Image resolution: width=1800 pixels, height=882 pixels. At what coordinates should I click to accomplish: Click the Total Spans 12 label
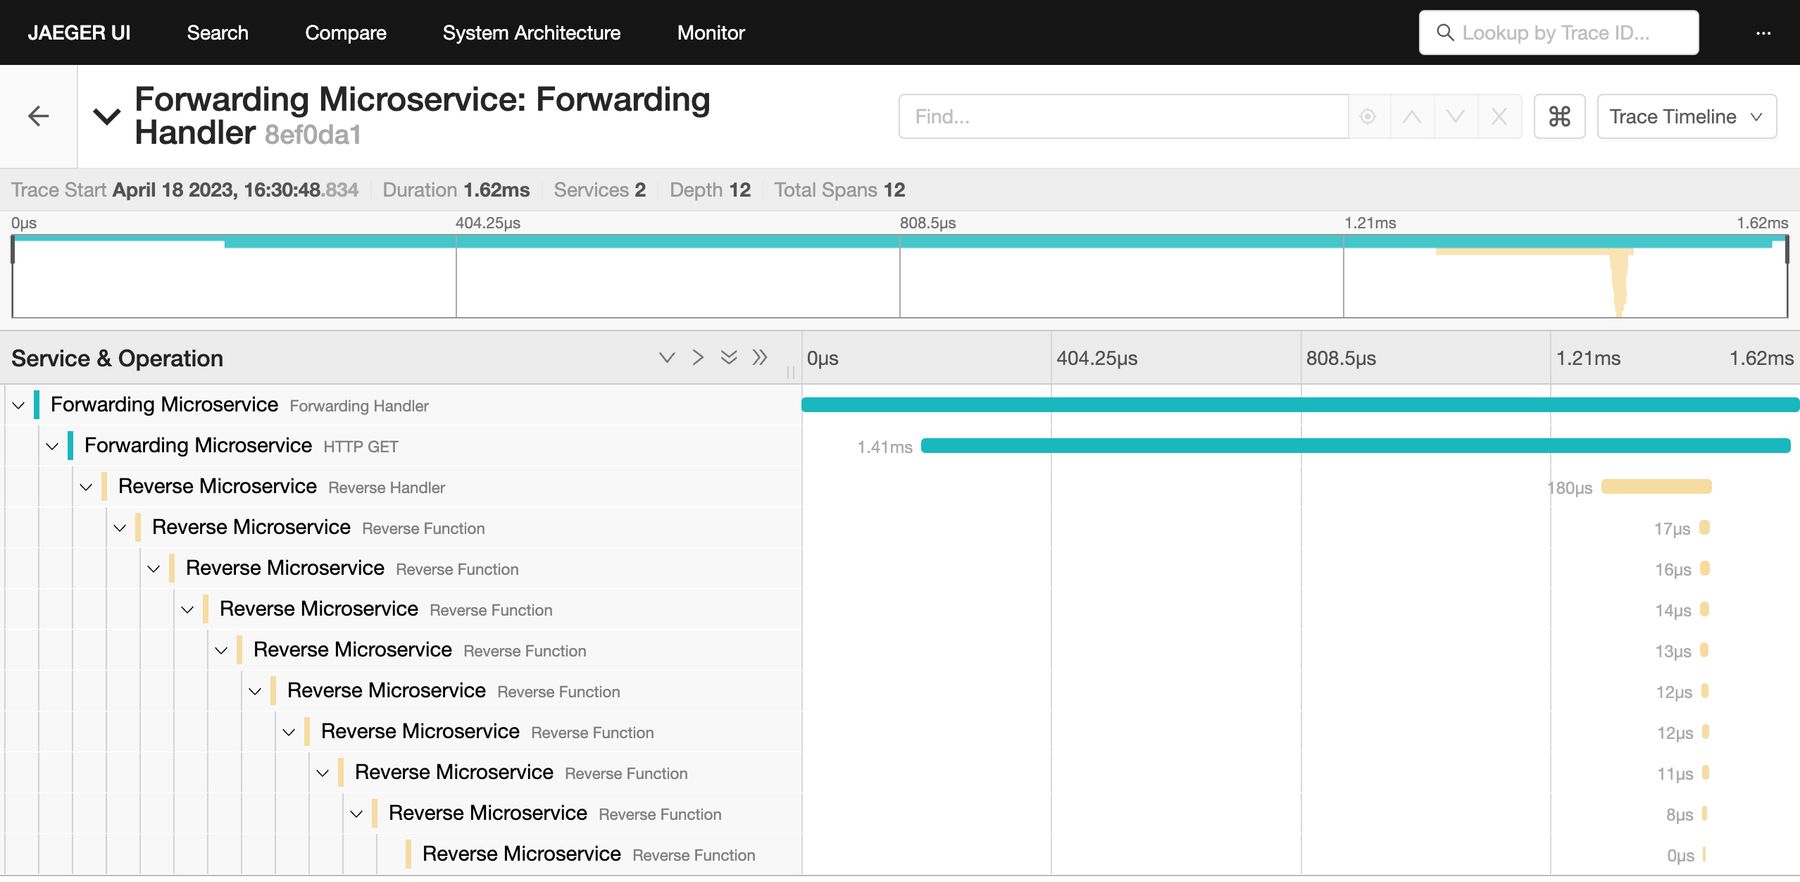pyautogui.click(x=840, y=190)
